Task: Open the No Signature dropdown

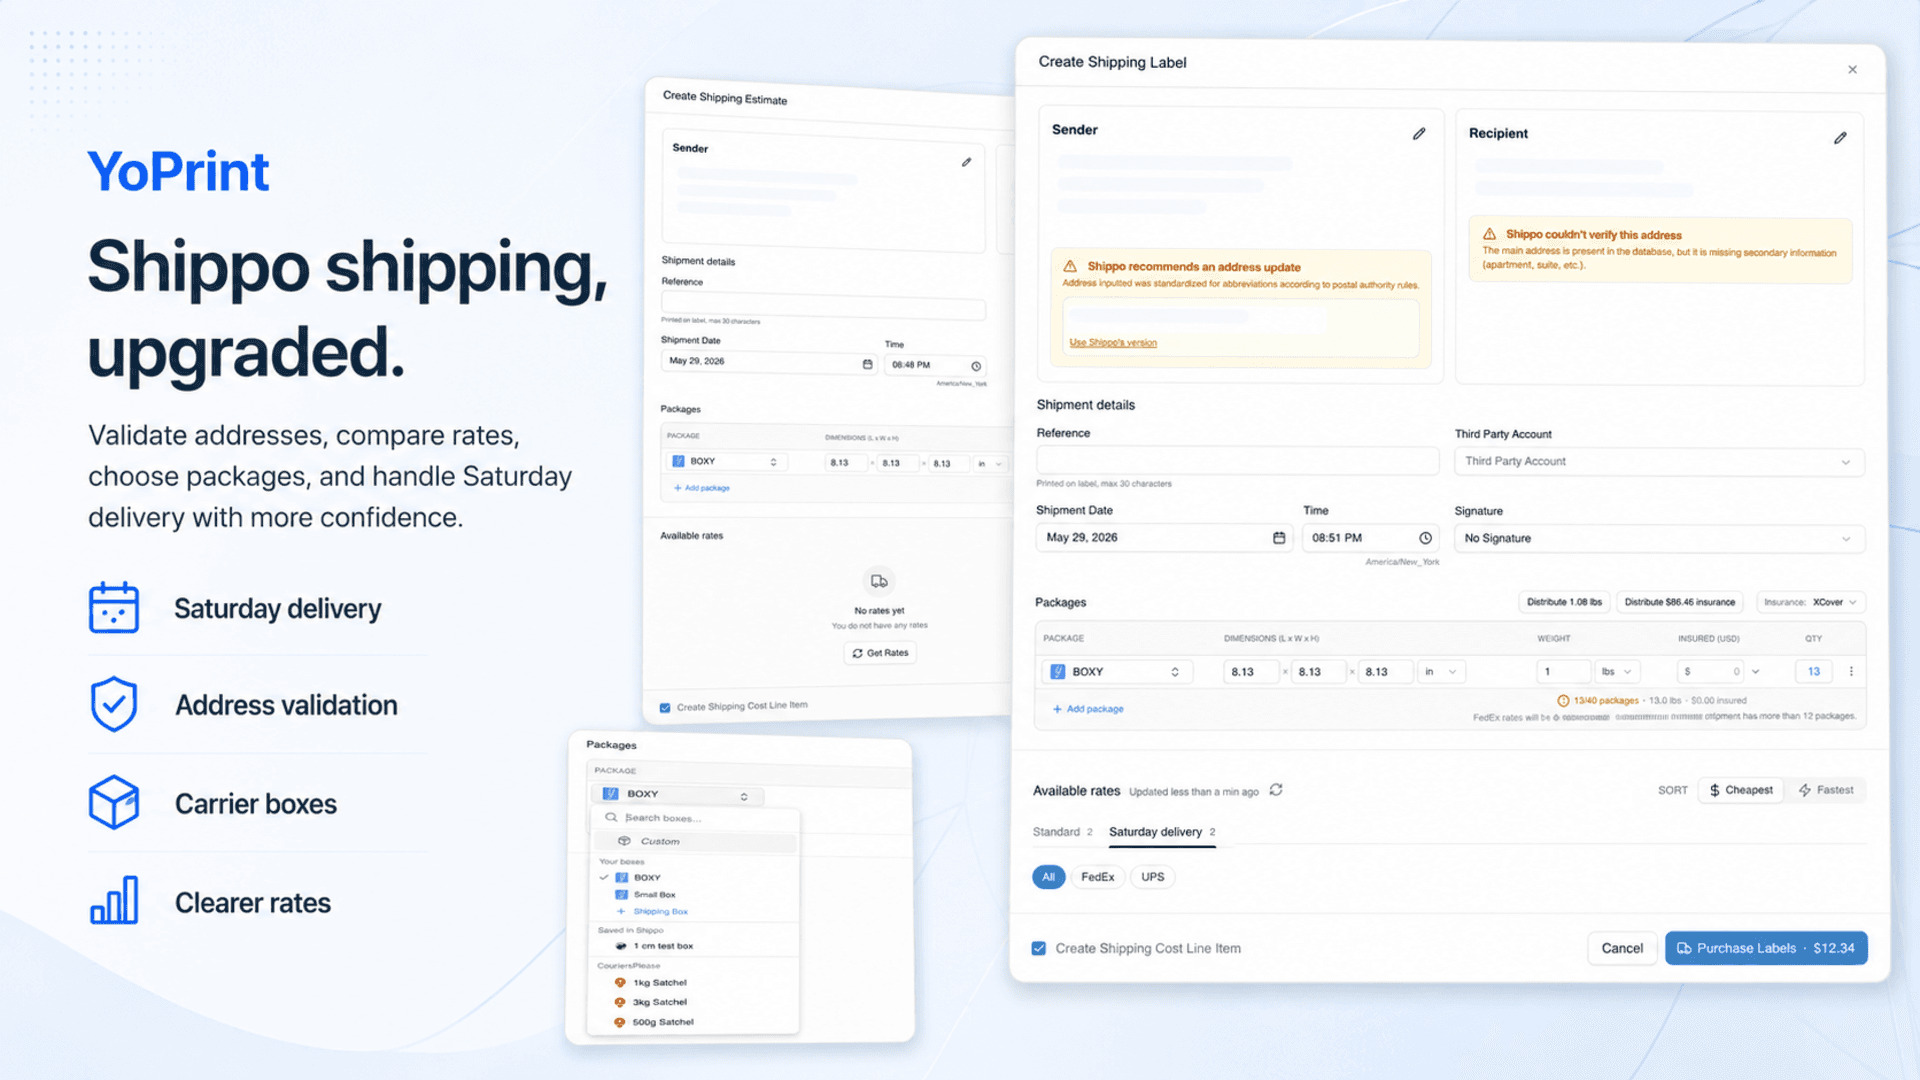Action: [1659, 538]
